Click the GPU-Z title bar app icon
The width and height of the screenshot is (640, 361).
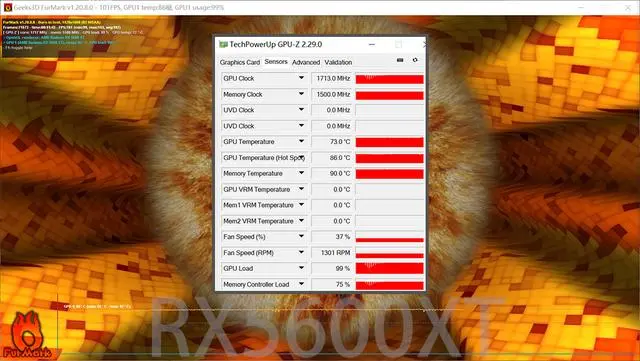pos(223,44)
